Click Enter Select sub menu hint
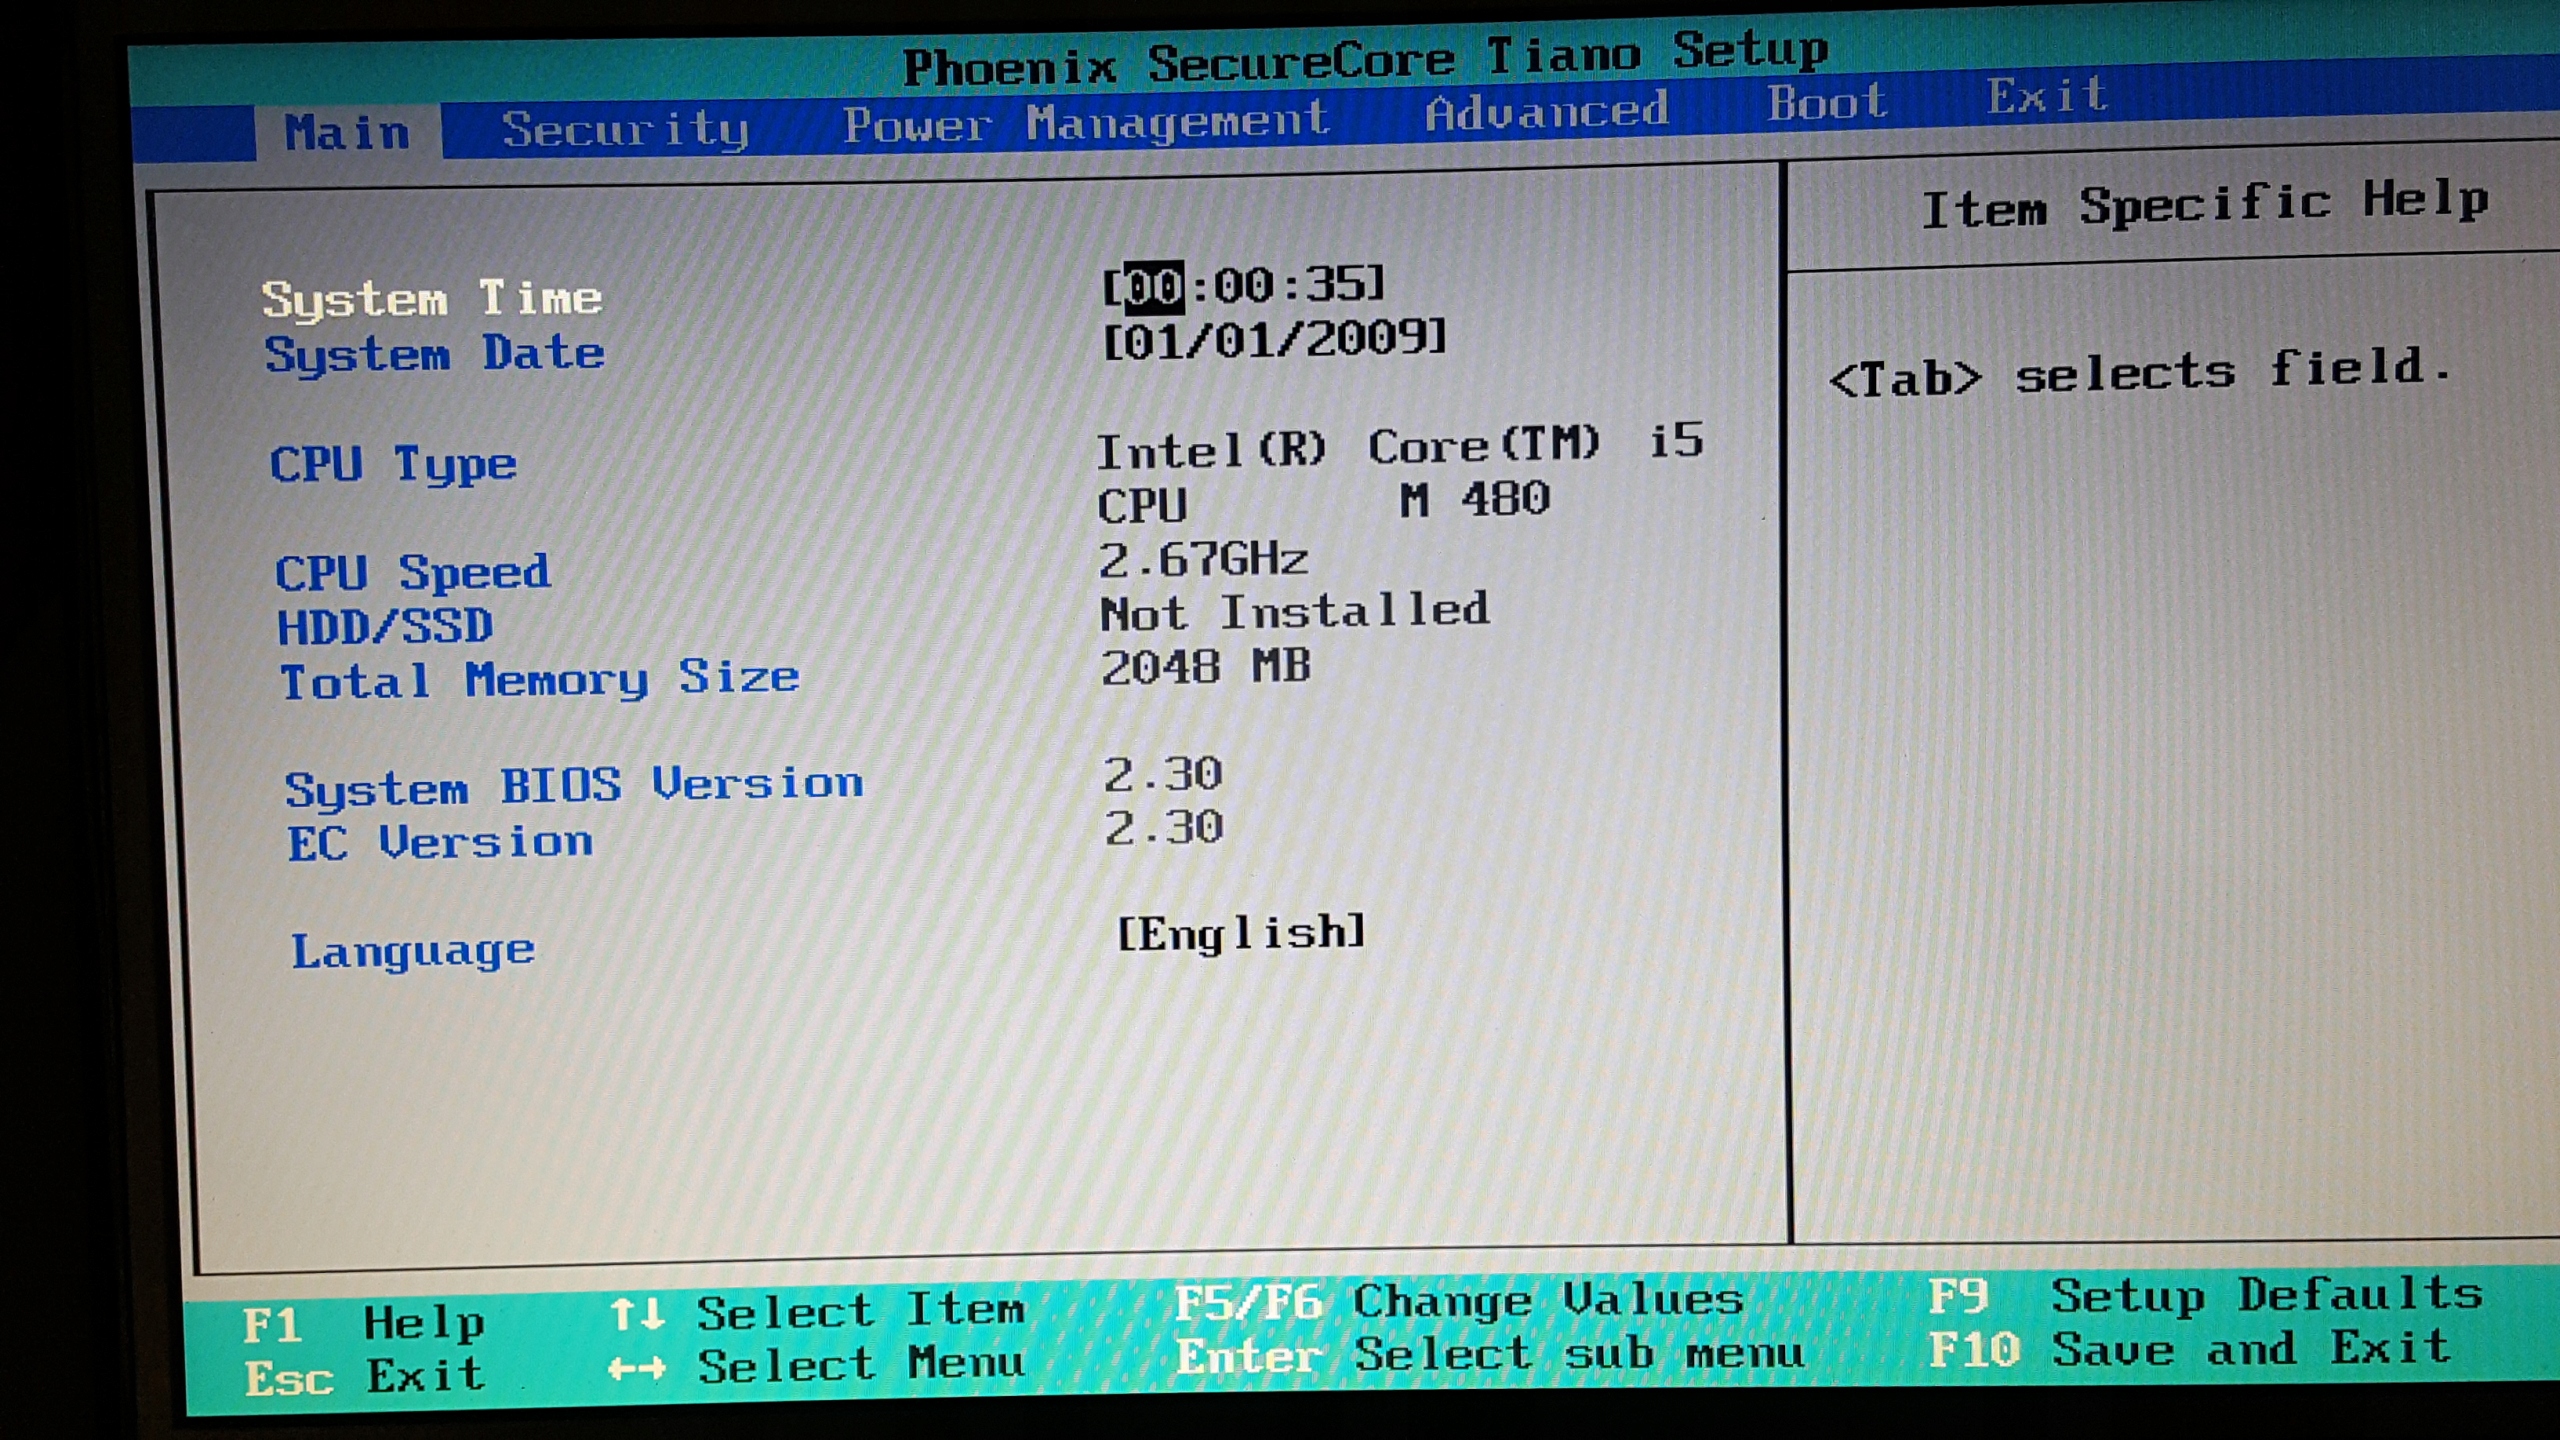The width and height of the screenshot is (2560, 1440). pos(1490,1355)
